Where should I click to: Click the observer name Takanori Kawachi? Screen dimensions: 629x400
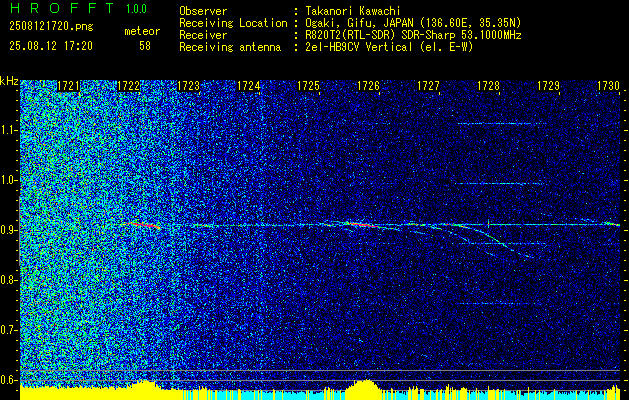[353, 12]
